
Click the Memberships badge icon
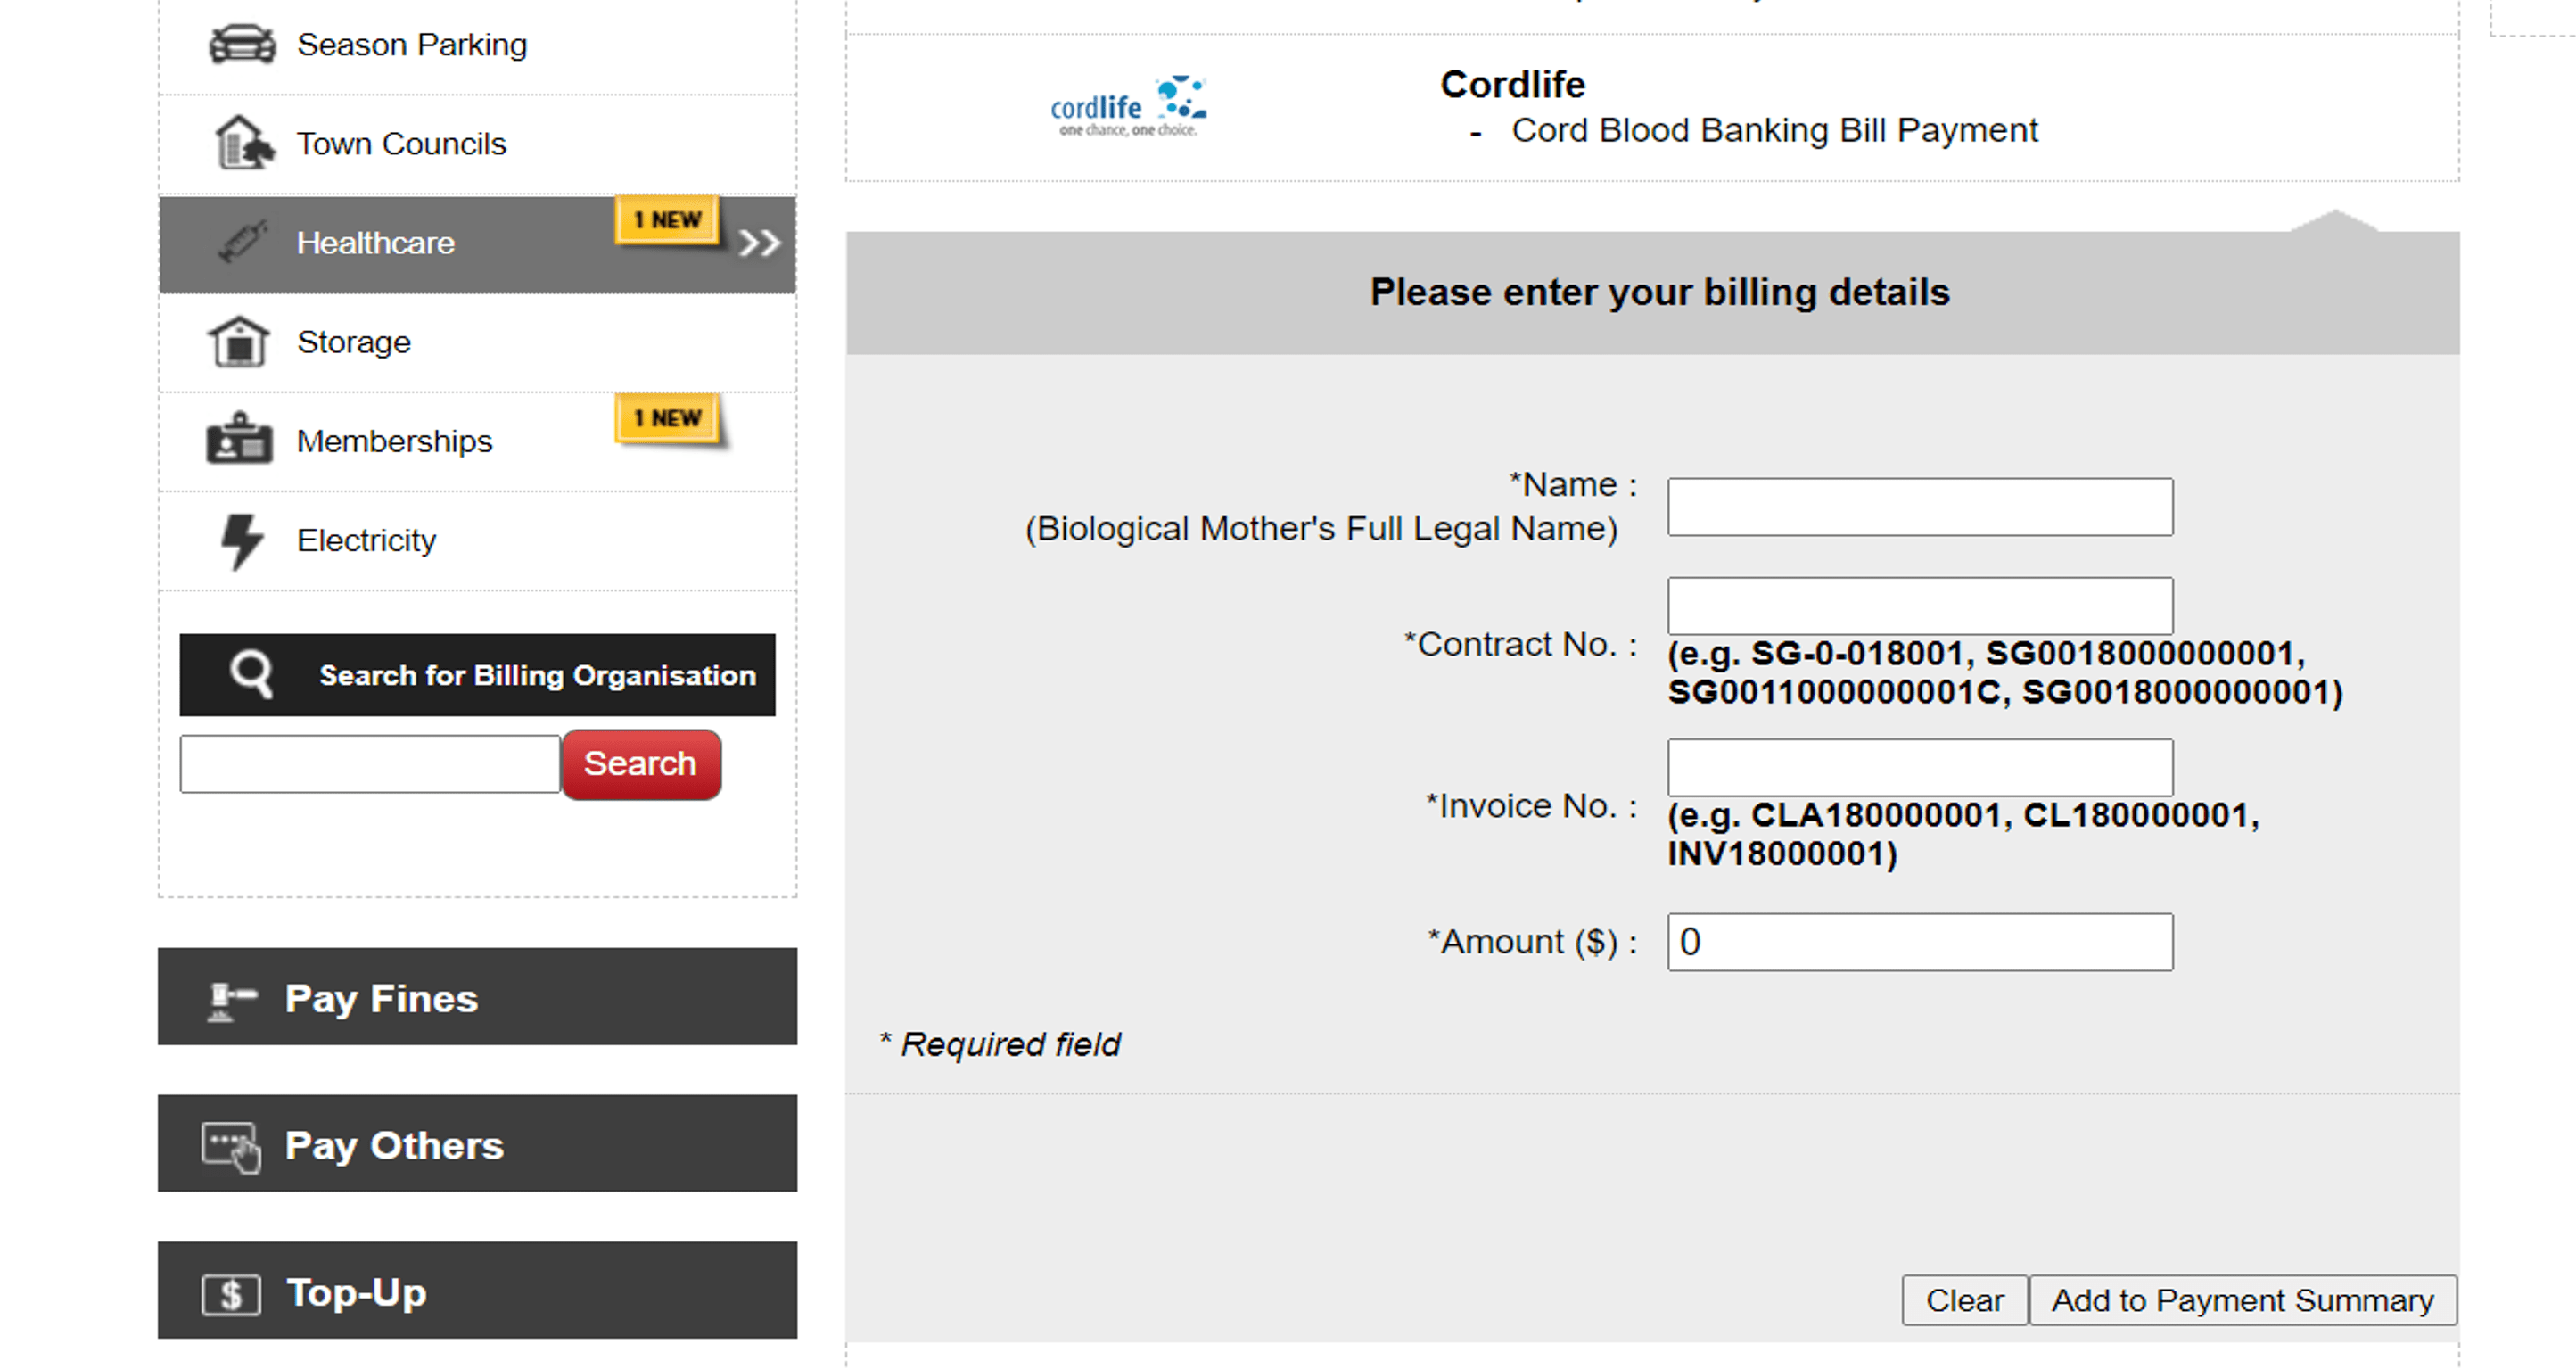click(x=239, y=439)
